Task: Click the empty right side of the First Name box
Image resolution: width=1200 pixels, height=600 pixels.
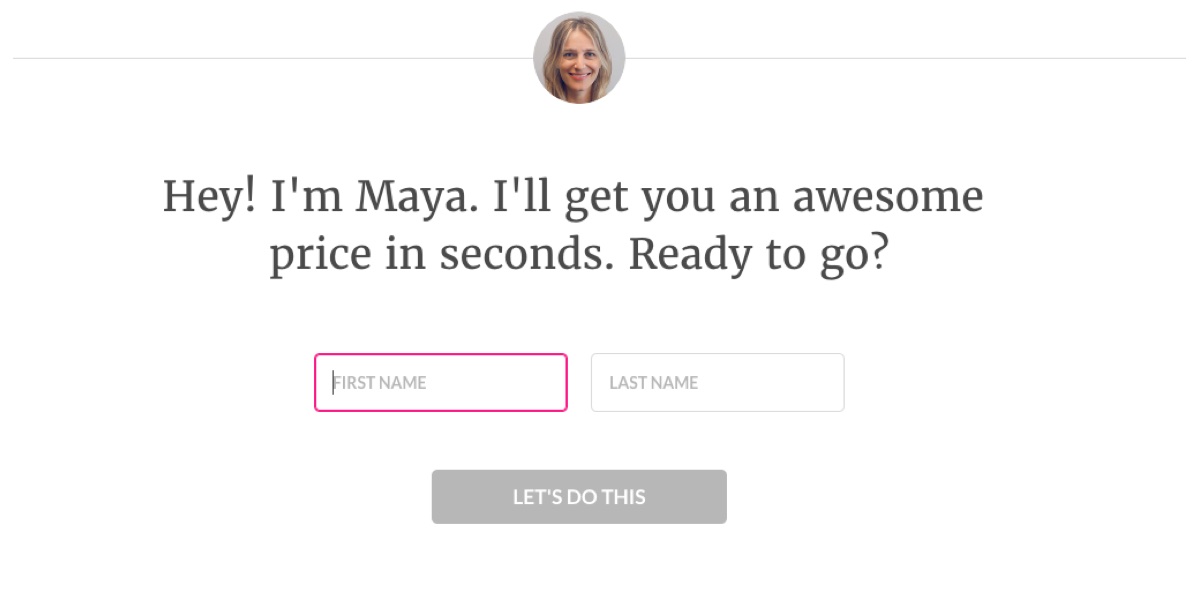Action: (520, 382)
